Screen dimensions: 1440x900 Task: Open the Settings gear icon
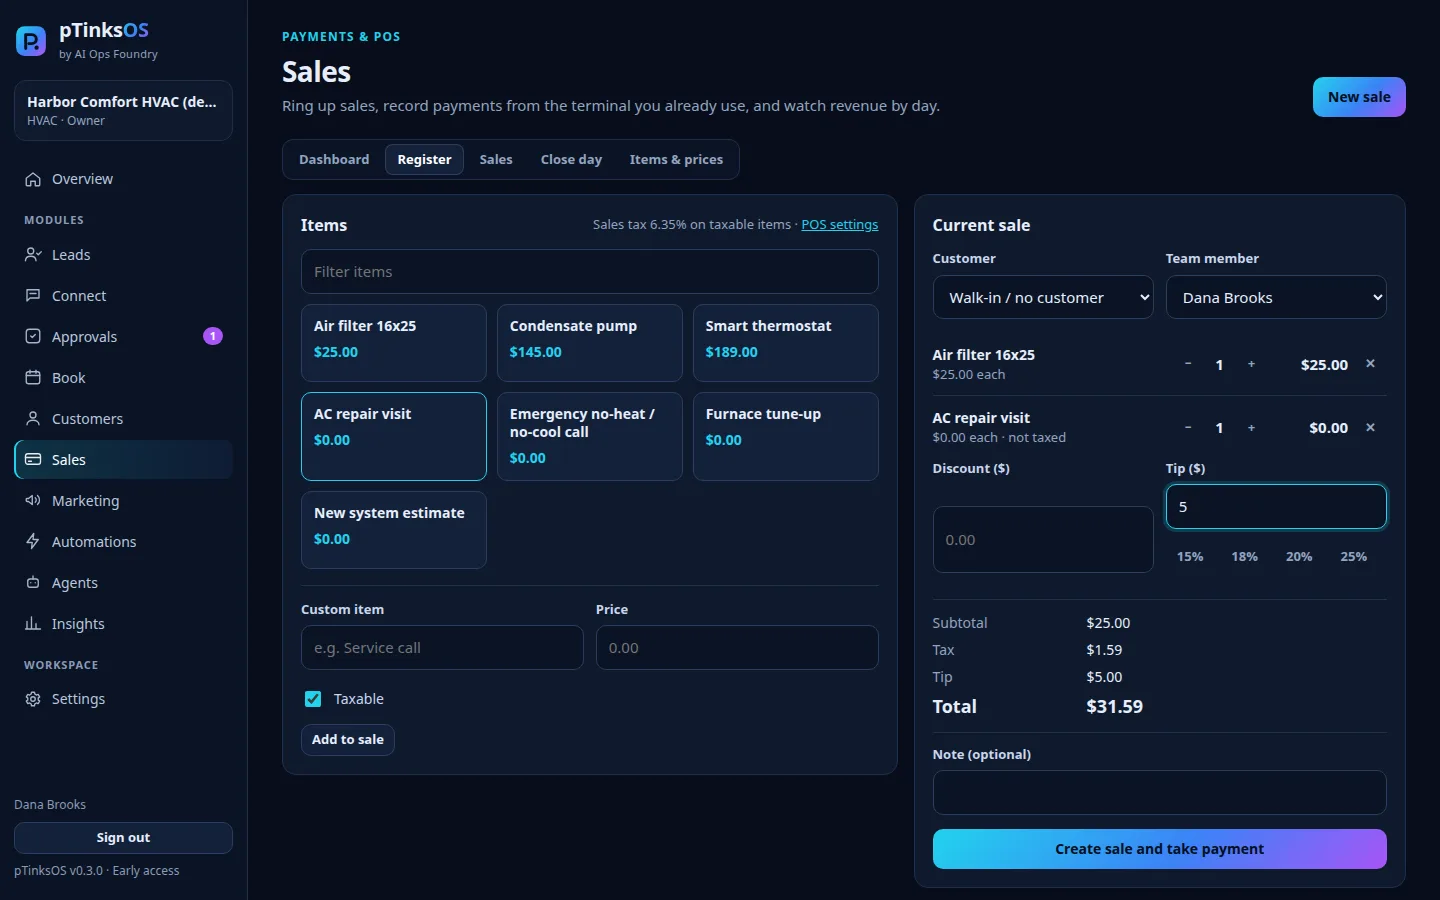[x=33, y=699]
